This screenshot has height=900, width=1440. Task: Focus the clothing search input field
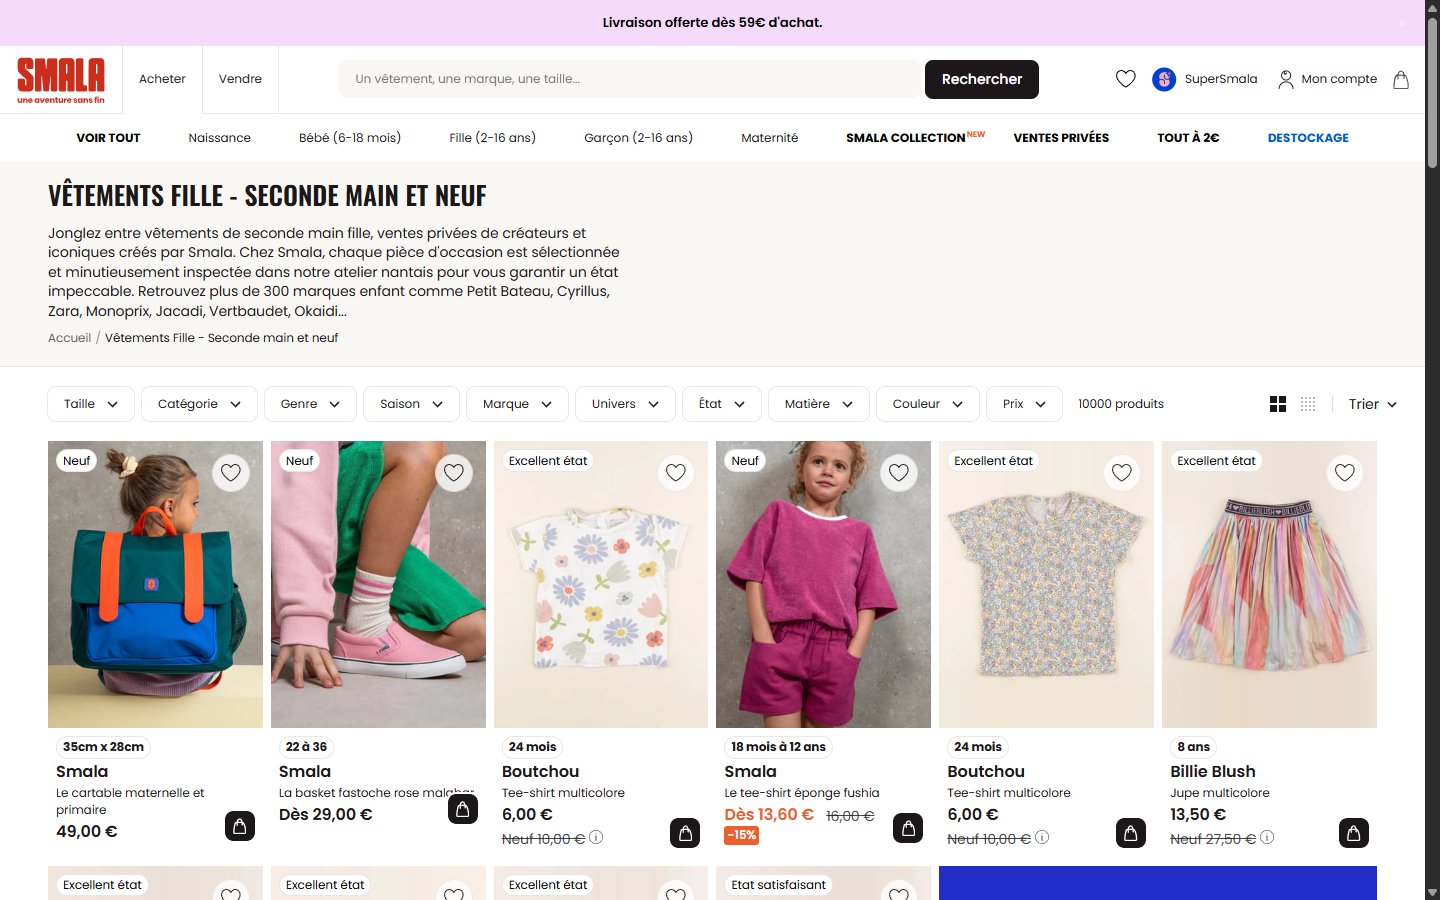coord(630,79)
